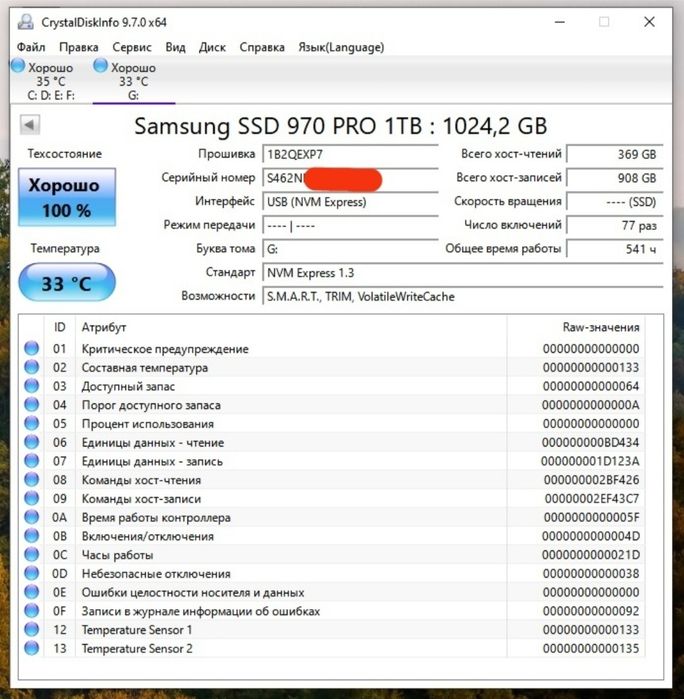Click the Raw-значения column header

click(x=576, y=327)
